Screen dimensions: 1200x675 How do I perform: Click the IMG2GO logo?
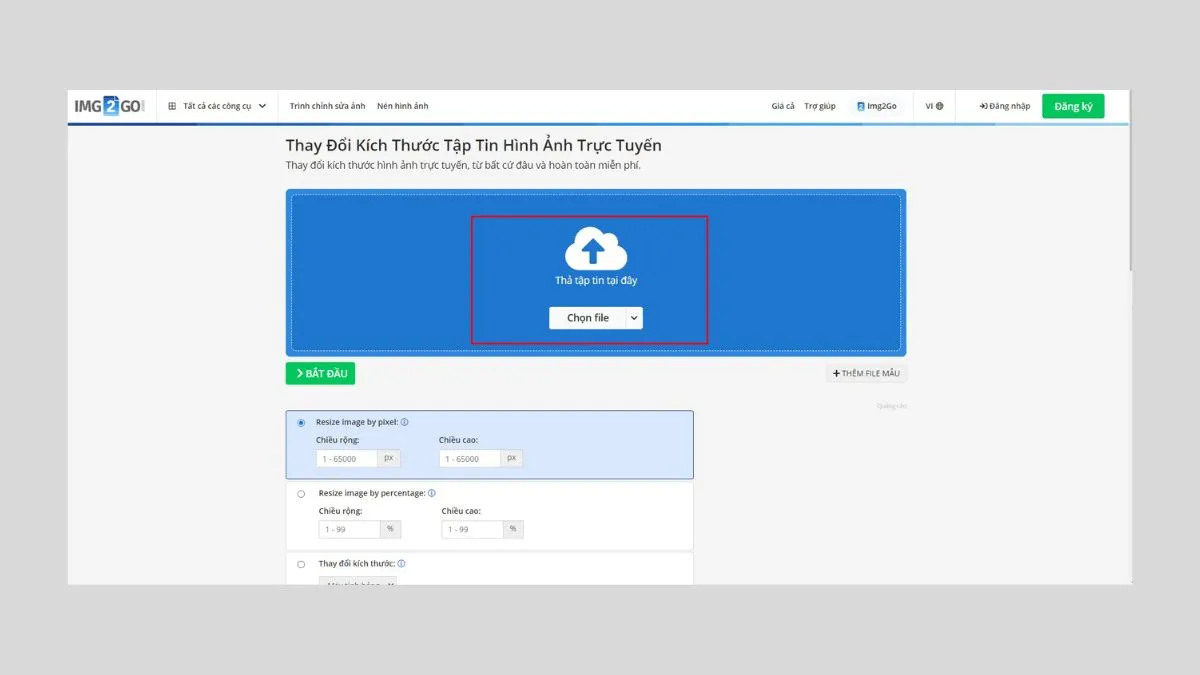click(x=110, y=106)
